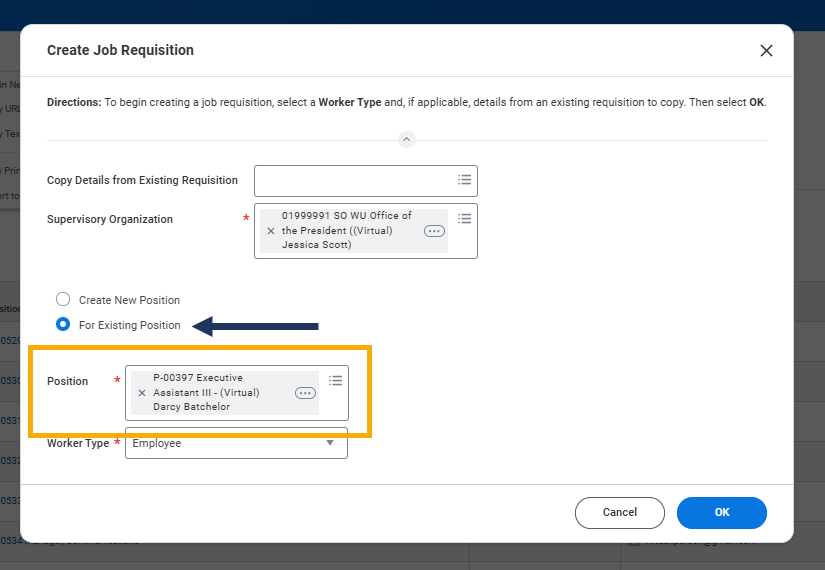Open the Worker Type dropdown

(236, 443)
